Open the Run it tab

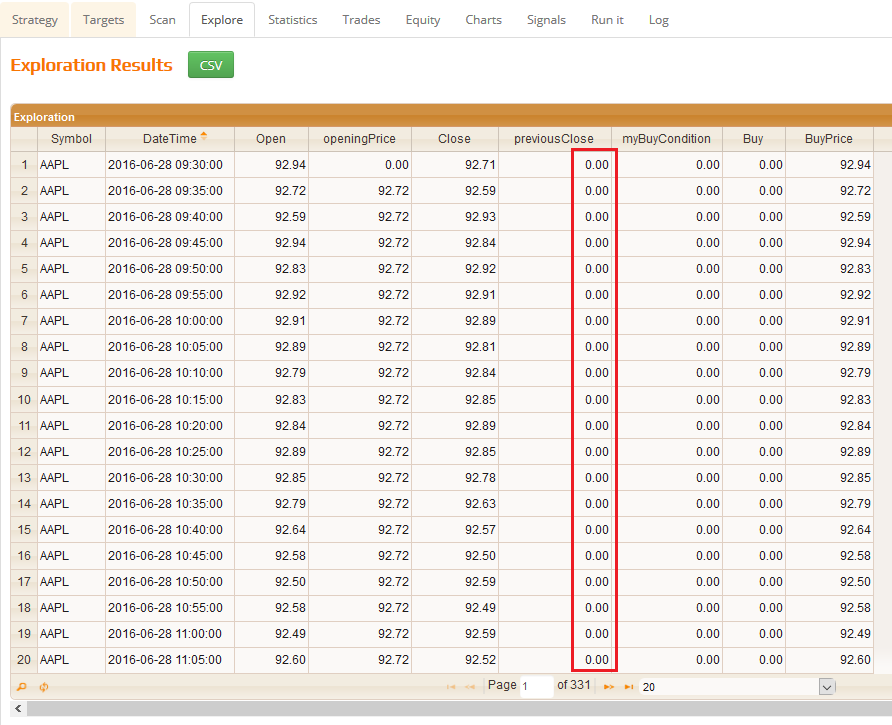point(607,20)
